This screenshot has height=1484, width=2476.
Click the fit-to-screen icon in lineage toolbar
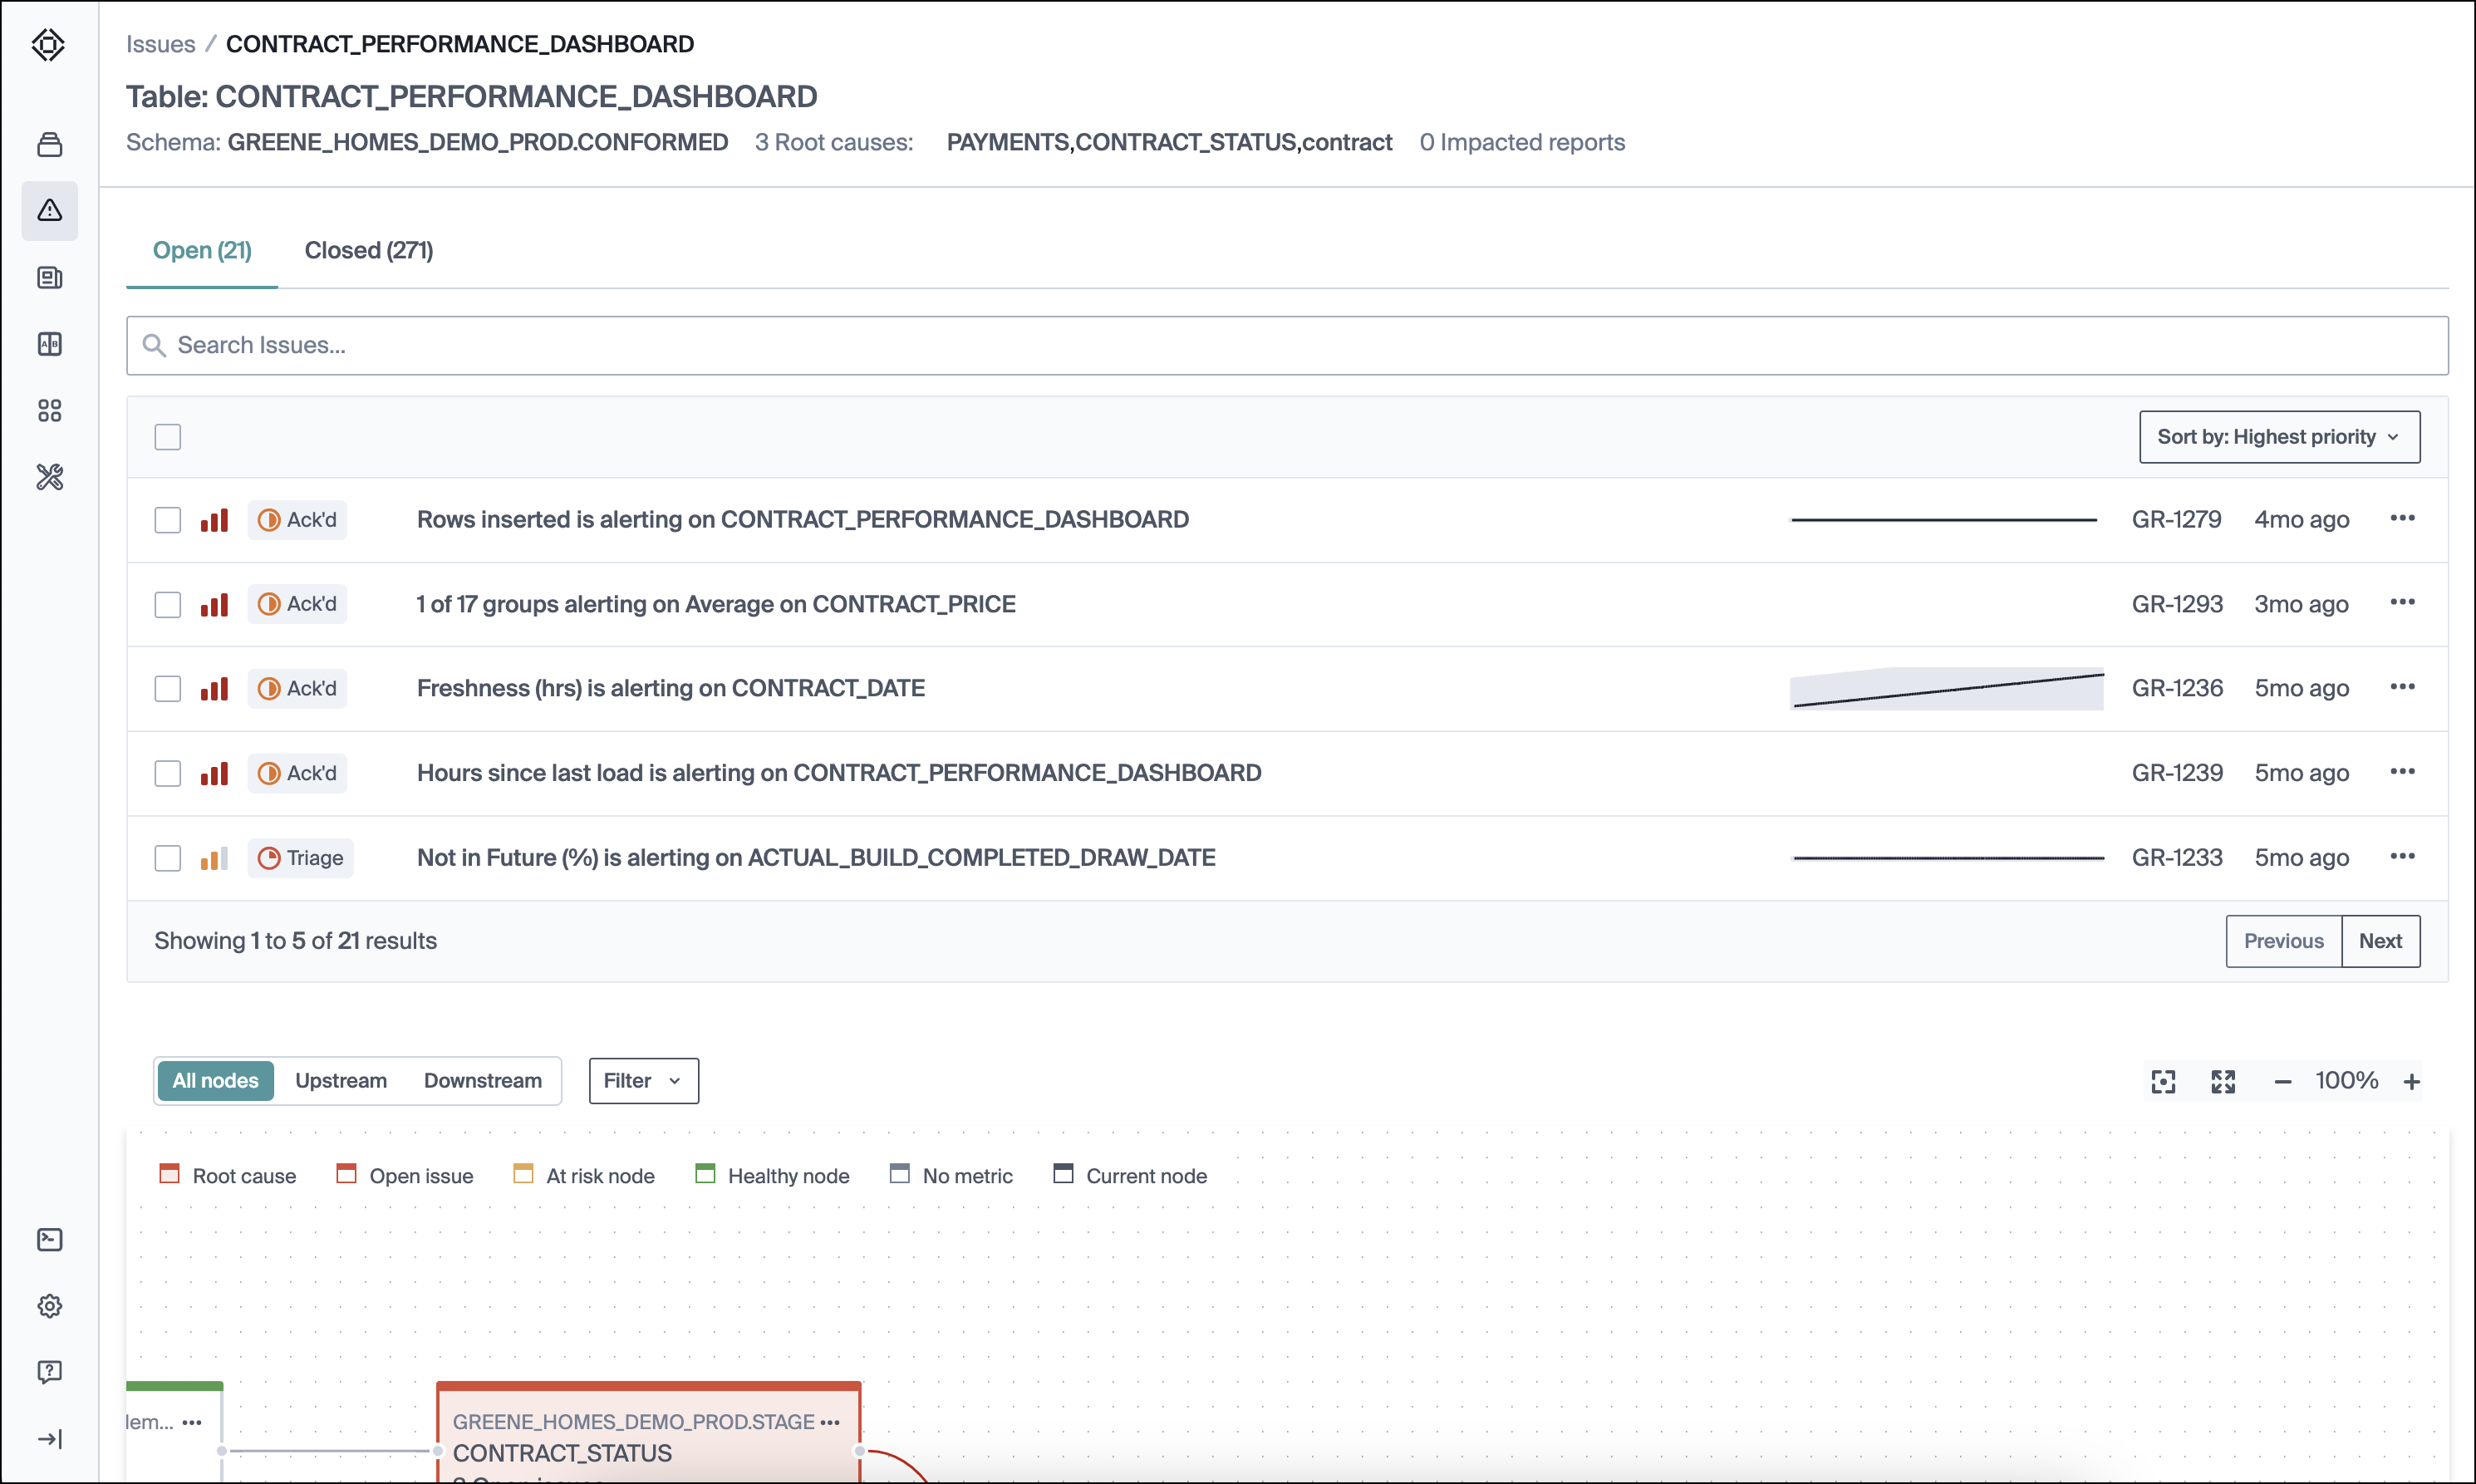point(2163,1081)
